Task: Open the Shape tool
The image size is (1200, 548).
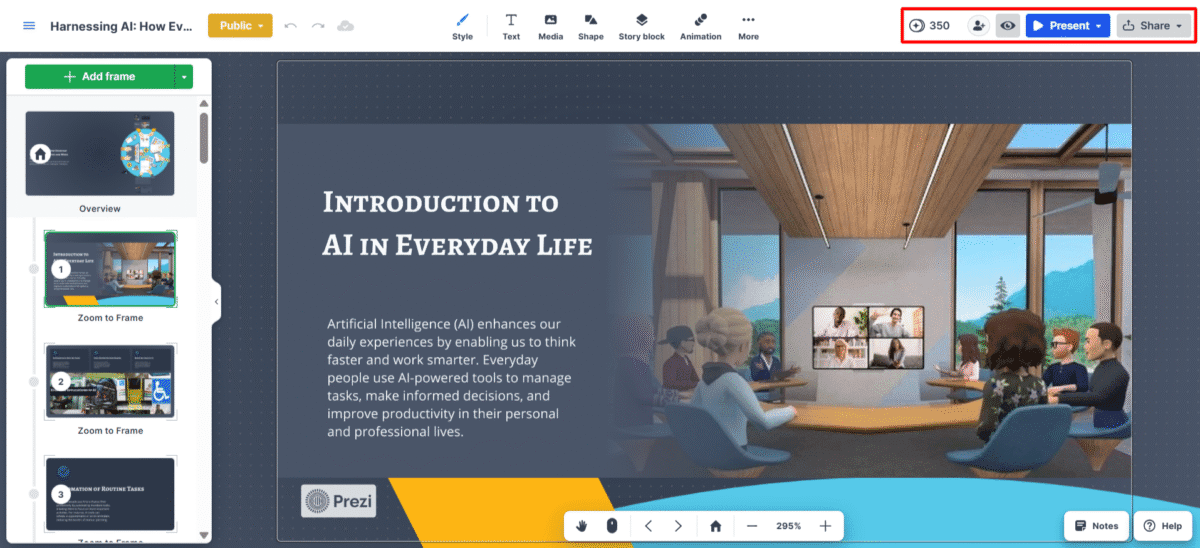Action: 591,27
